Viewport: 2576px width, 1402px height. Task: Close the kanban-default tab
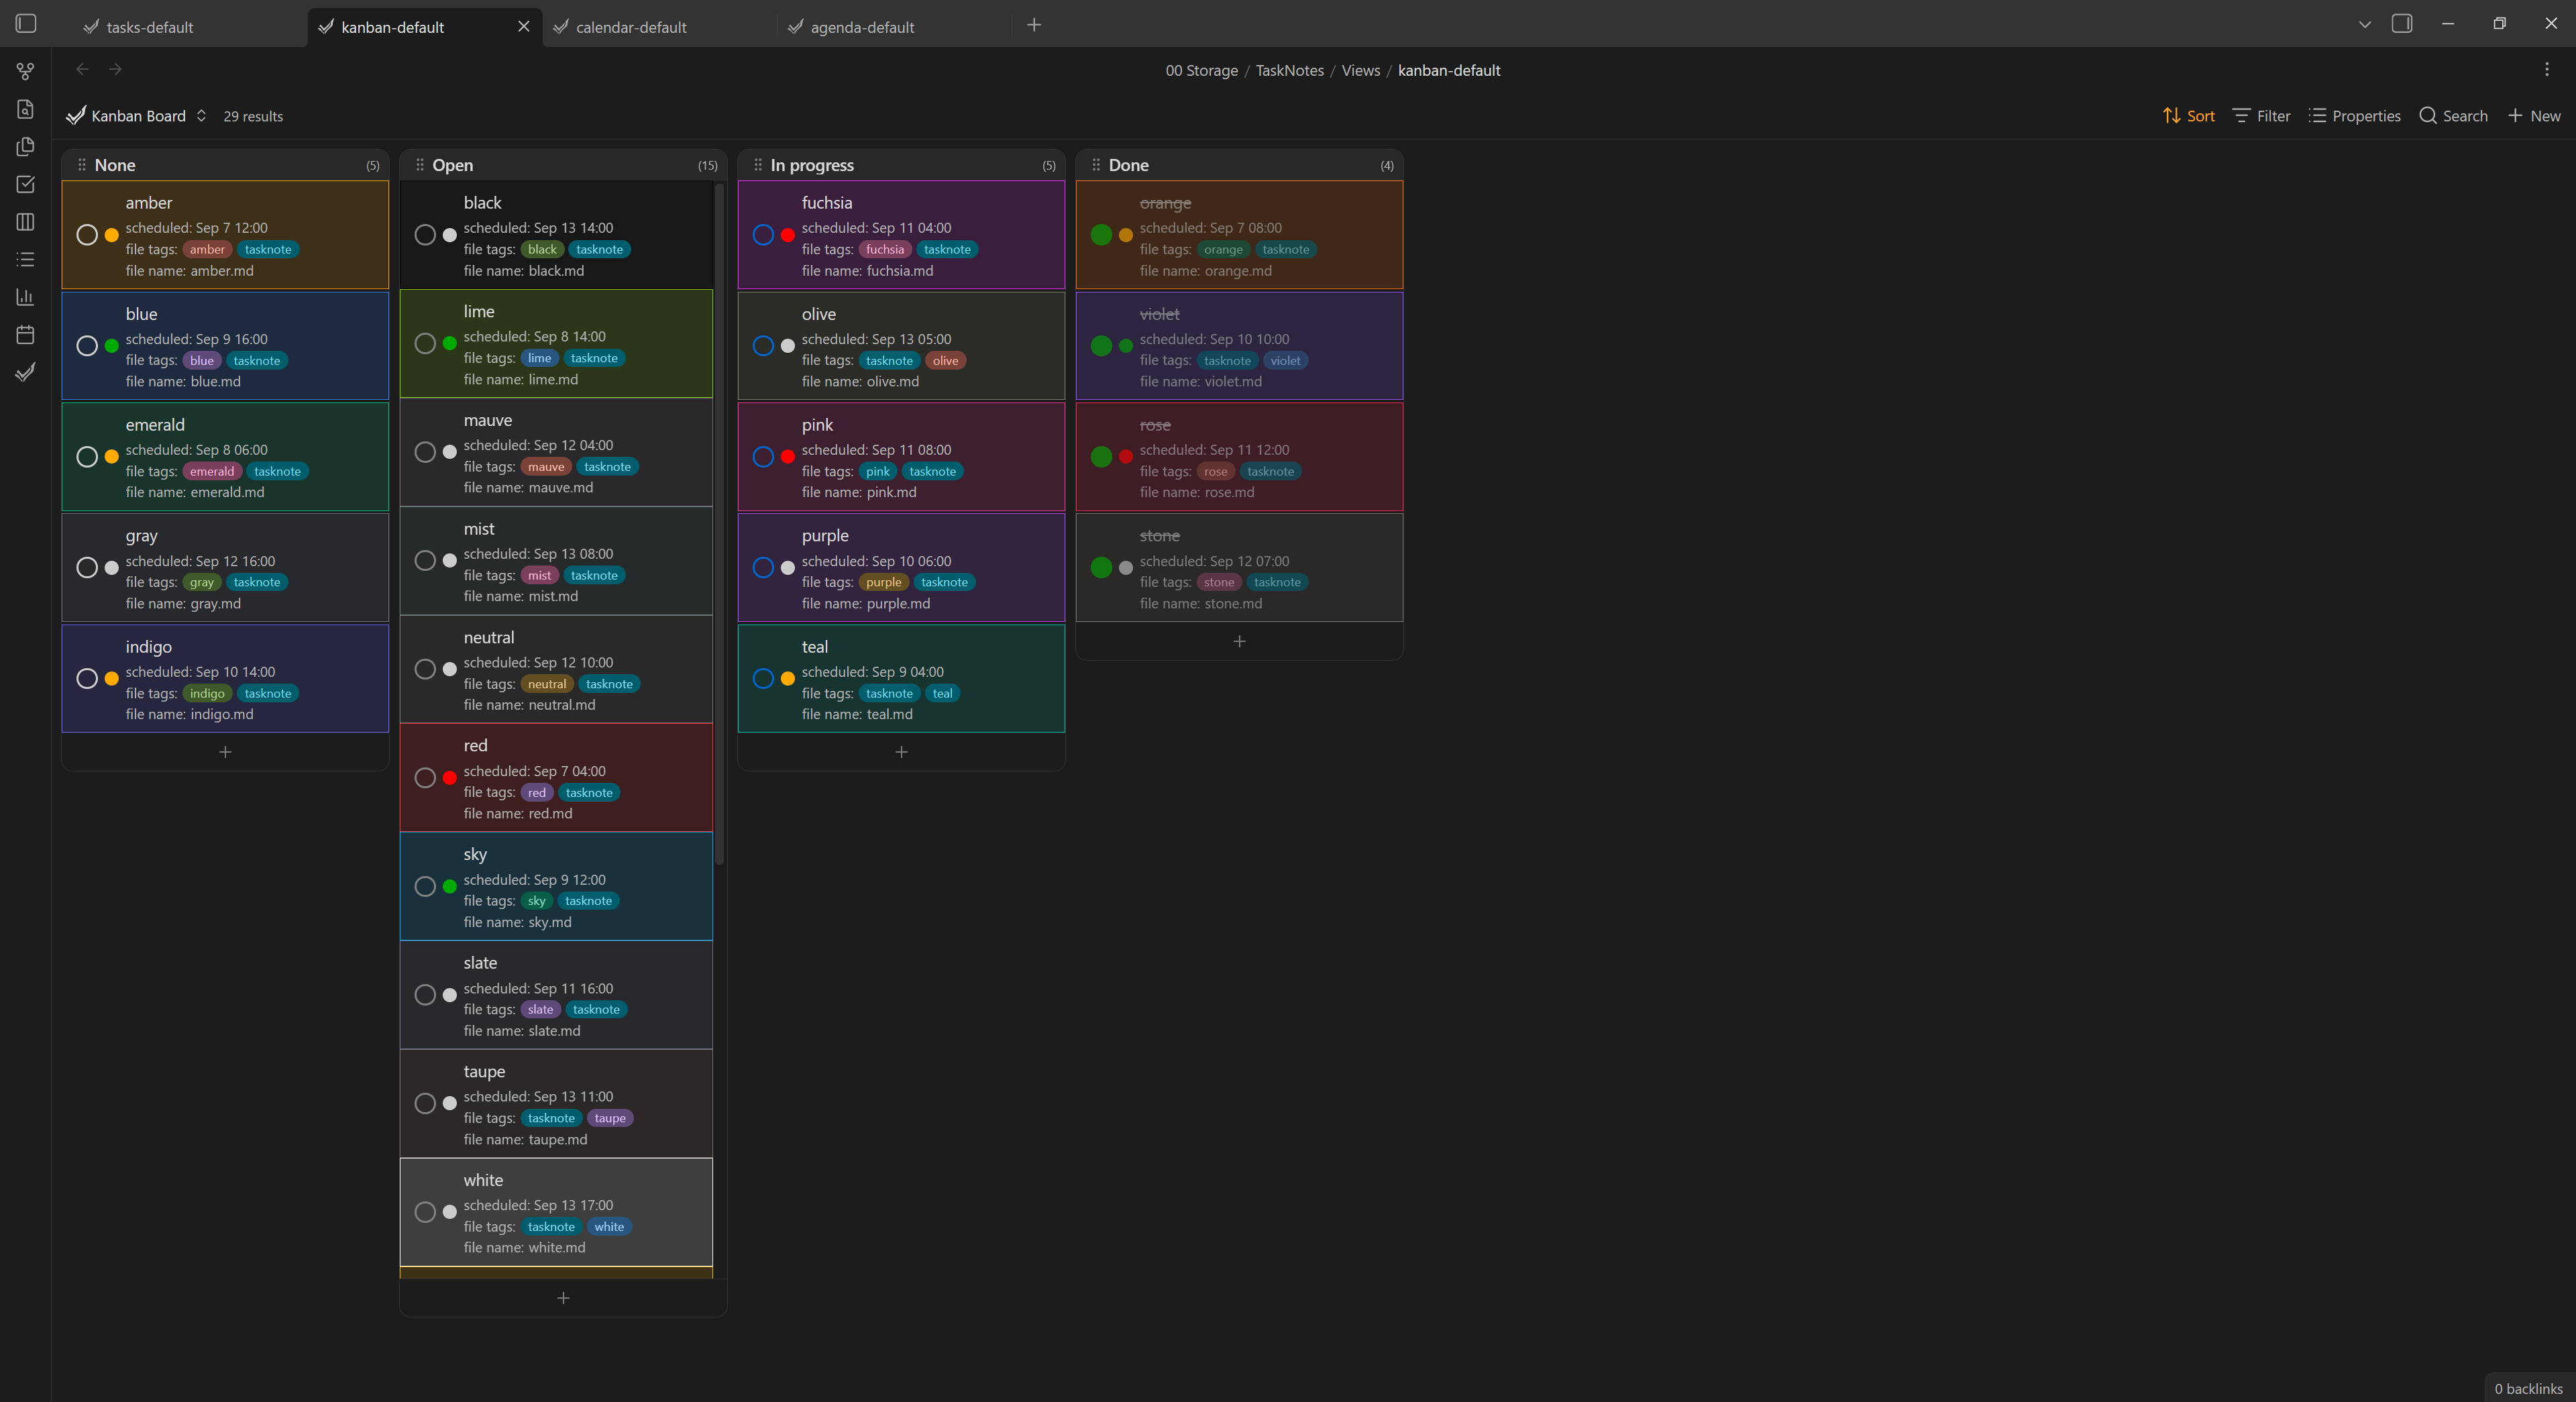(524, 27)
